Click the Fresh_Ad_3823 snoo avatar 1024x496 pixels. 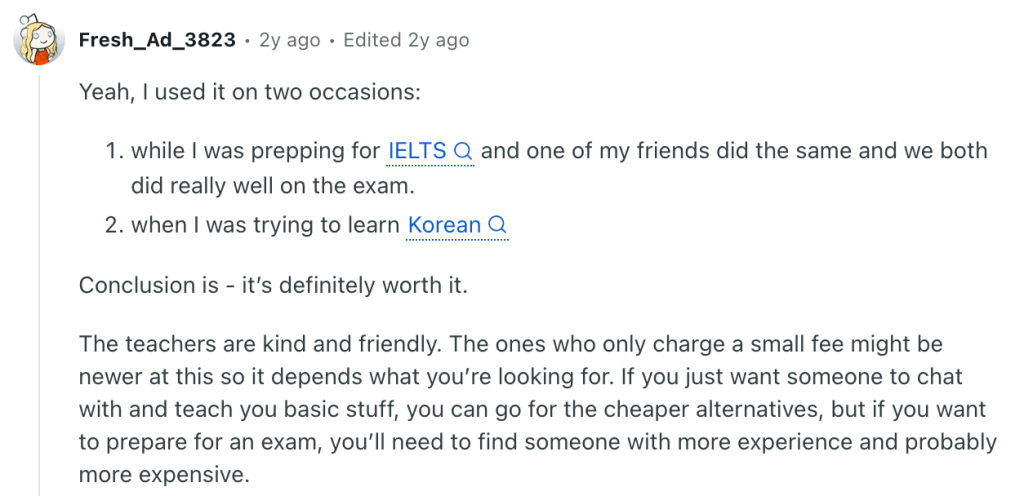point(38,41)
